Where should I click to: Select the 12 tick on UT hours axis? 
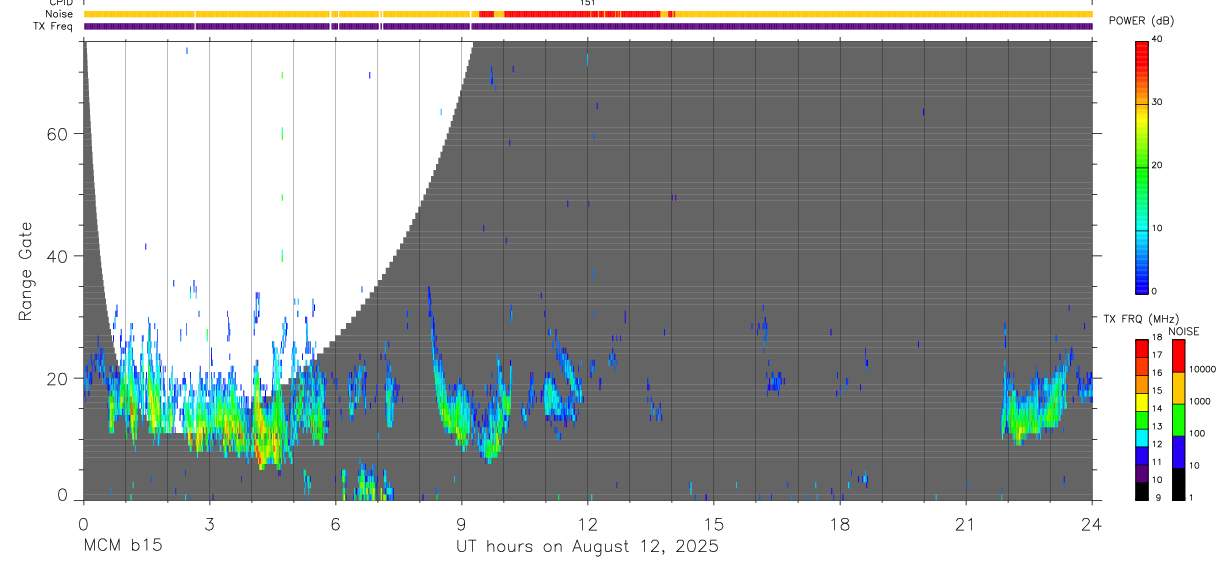(587, 524)
